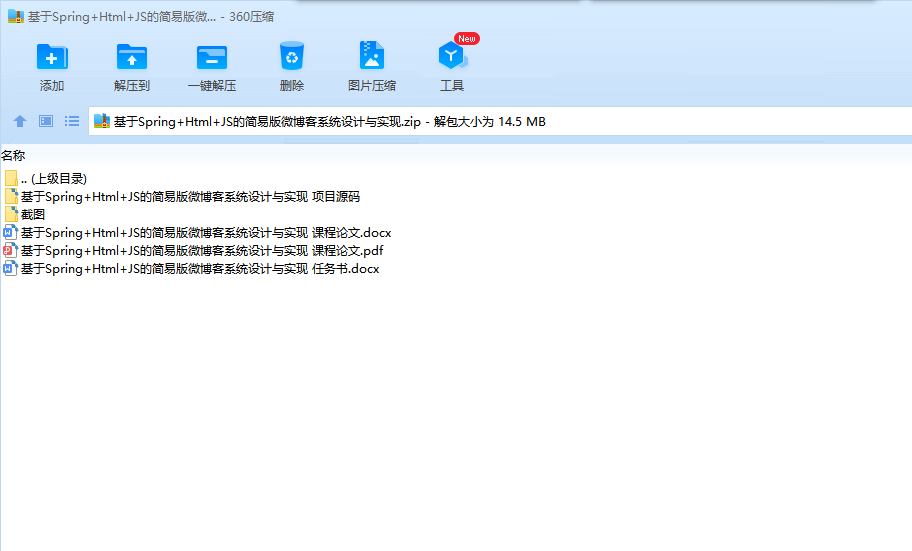Click the Word icon of 课程论文.docx
The width and height of the screenshot is (912, 551).
click(10, 233)
